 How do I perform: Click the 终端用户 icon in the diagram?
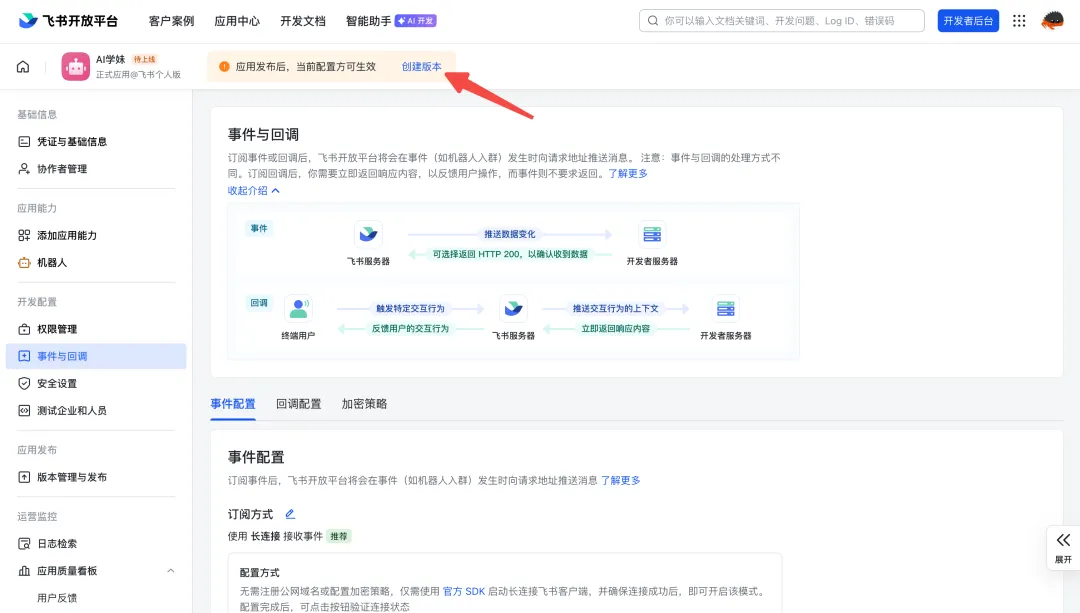[298, 308]
